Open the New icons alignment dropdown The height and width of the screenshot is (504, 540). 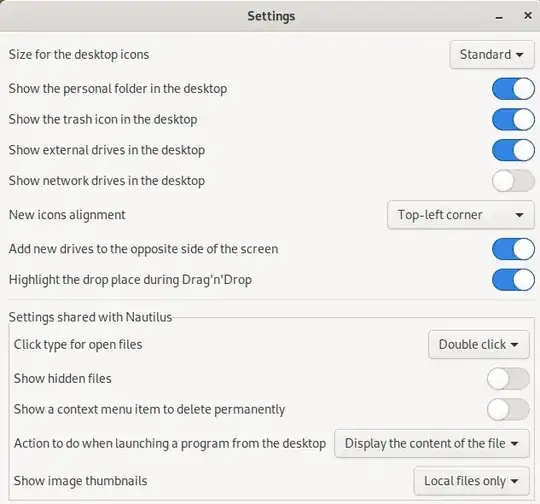coord(460,215)
